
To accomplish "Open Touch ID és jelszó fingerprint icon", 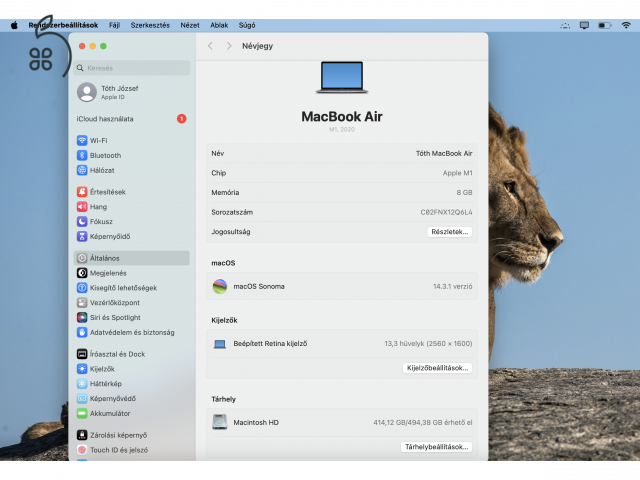I will [82, 450].
